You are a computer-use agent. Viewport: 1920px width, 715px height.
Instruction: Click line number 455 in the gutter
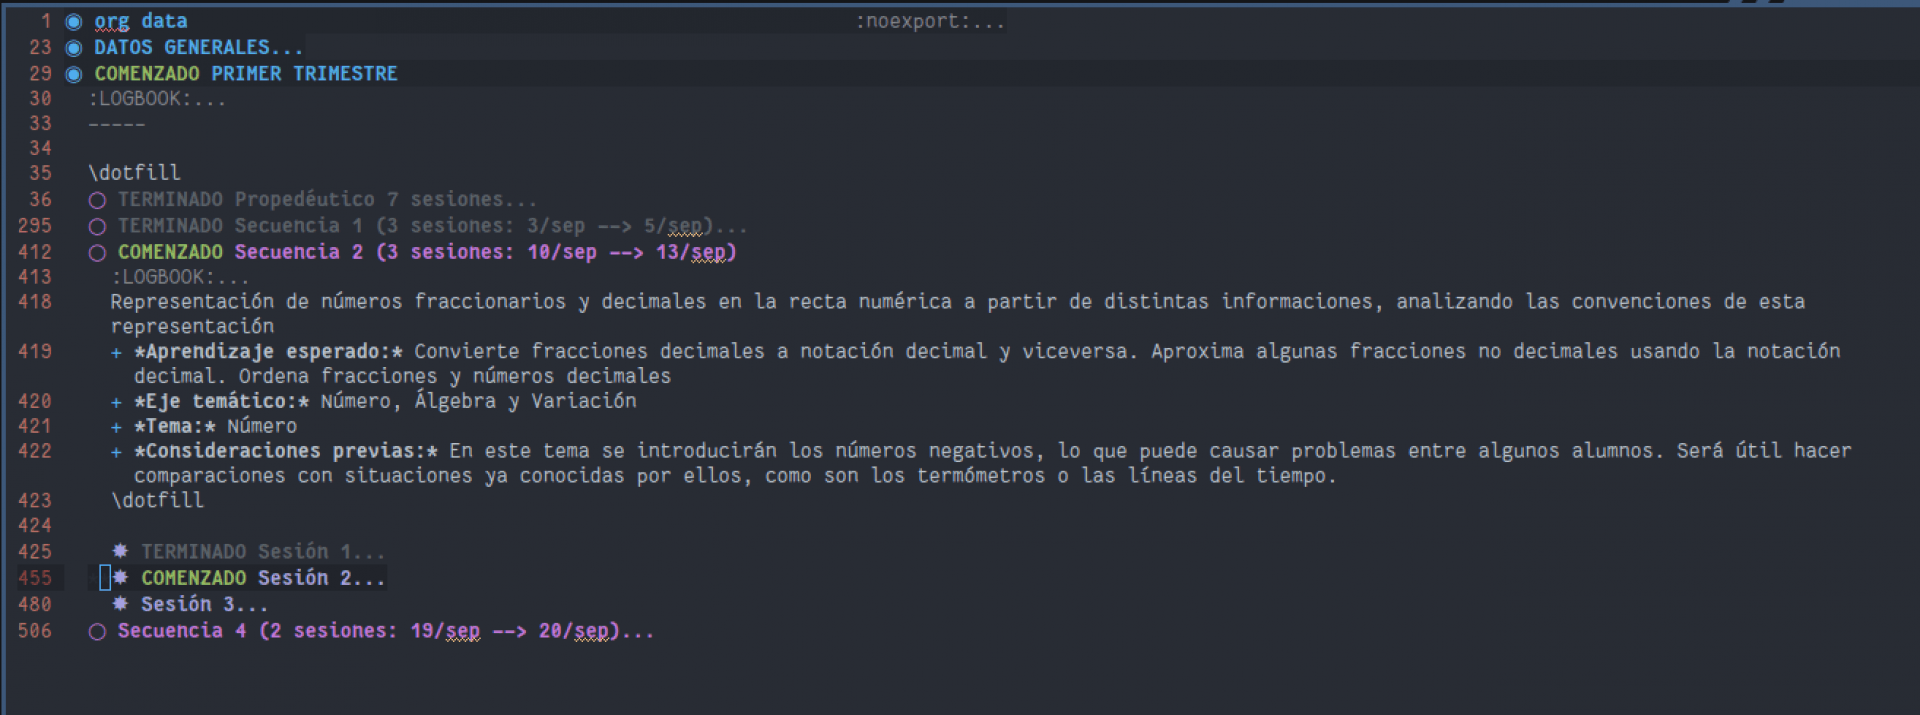click(x=35, y=578)
